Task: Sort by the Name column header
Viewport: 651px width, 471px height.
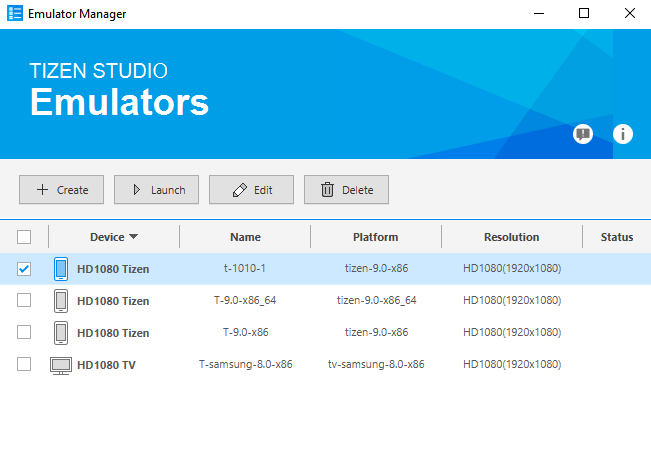Action: coord(245,237)
